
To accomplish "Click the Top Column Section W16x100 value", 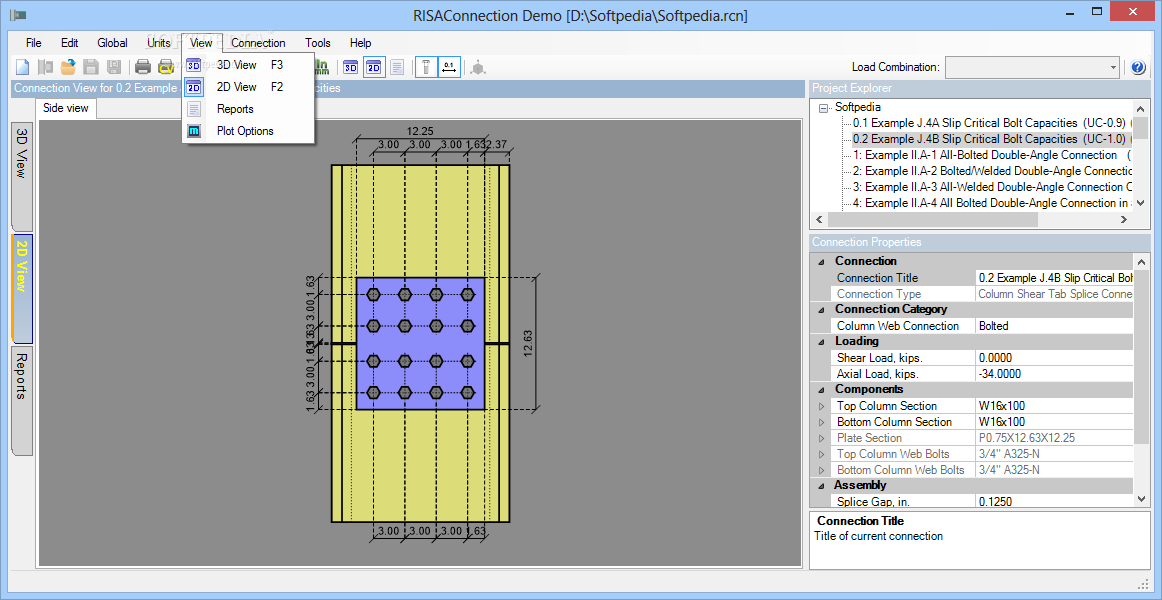I will click(1055, 406).
